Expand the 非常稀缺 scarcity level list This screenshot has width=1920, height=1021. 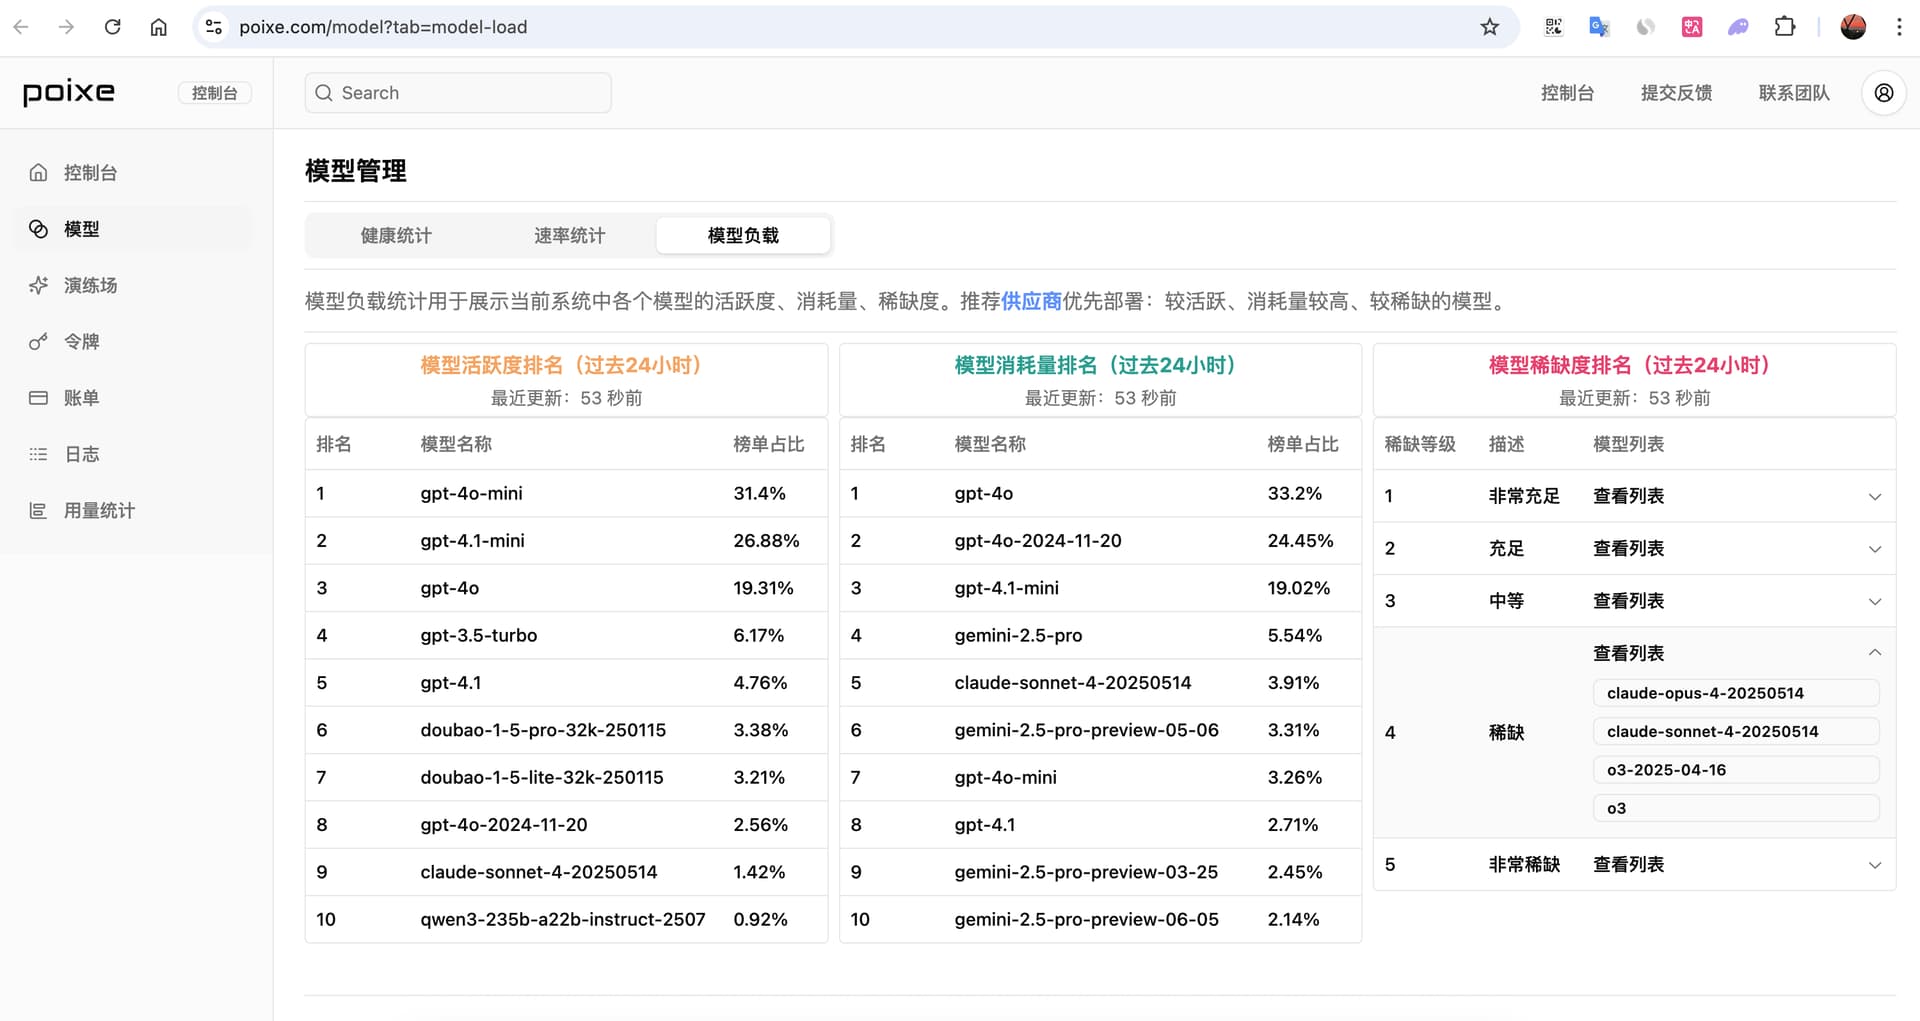[x=1874, y=865]
